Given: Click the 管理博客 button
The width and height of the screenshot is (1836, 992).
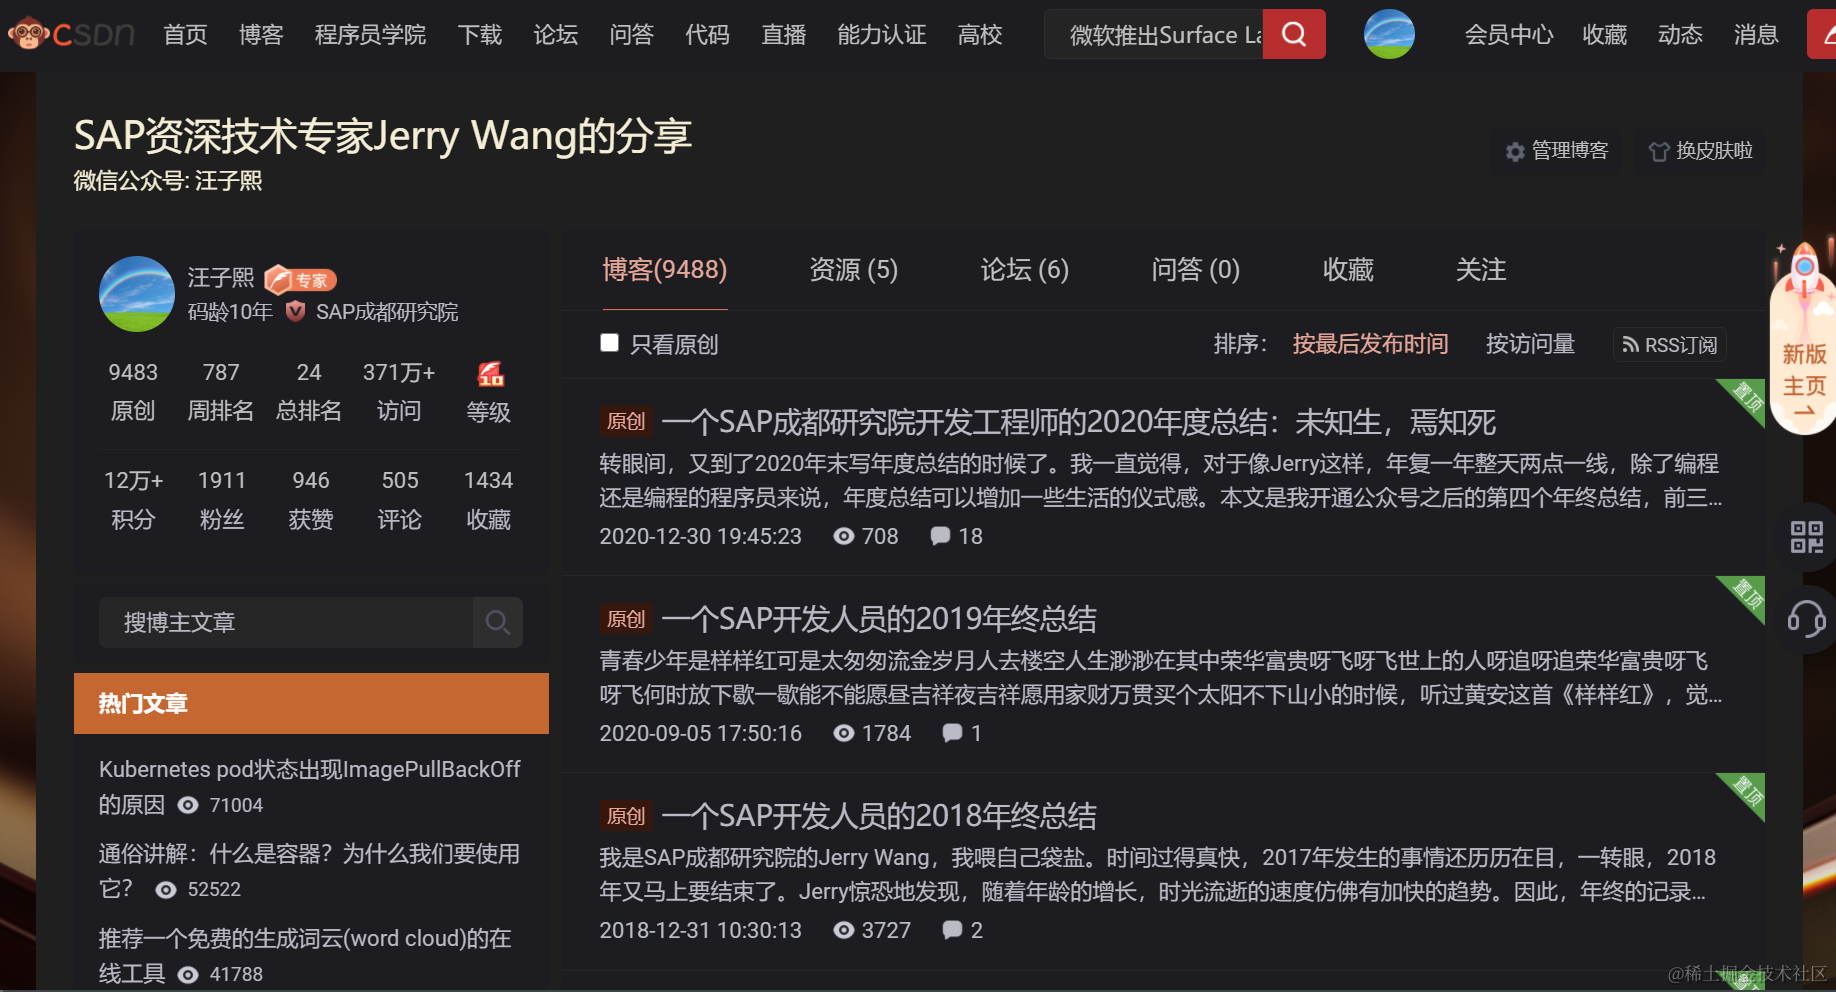Looking at the screenshot, I should tap(1557, 151).
